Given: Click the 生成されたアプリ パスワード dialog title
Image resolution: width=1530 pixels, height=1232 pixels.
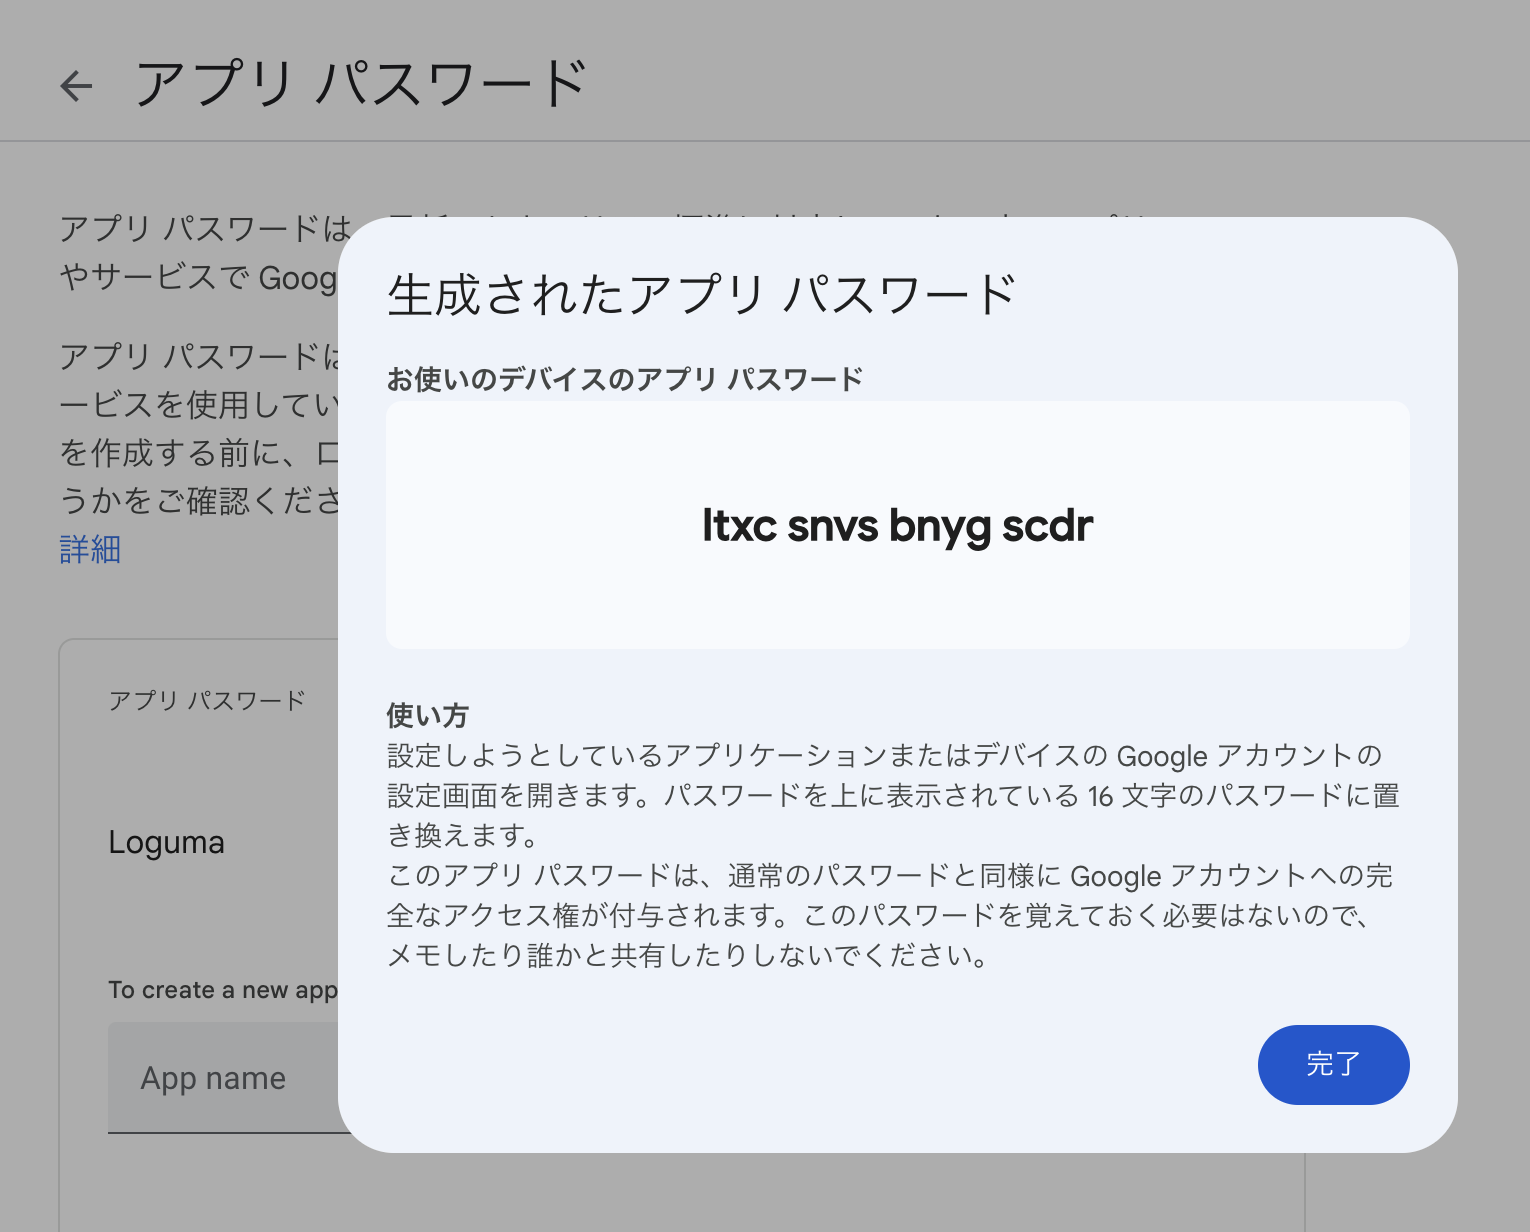Looking at the screenshot, I should [x=700, y=293].
